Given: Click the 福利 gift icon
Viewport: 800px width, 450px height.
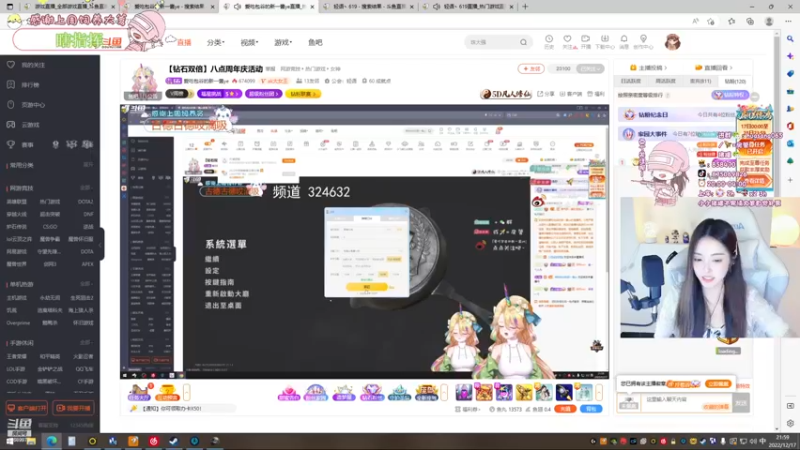Looking at the screenshot, I should [x=595, y=94].
